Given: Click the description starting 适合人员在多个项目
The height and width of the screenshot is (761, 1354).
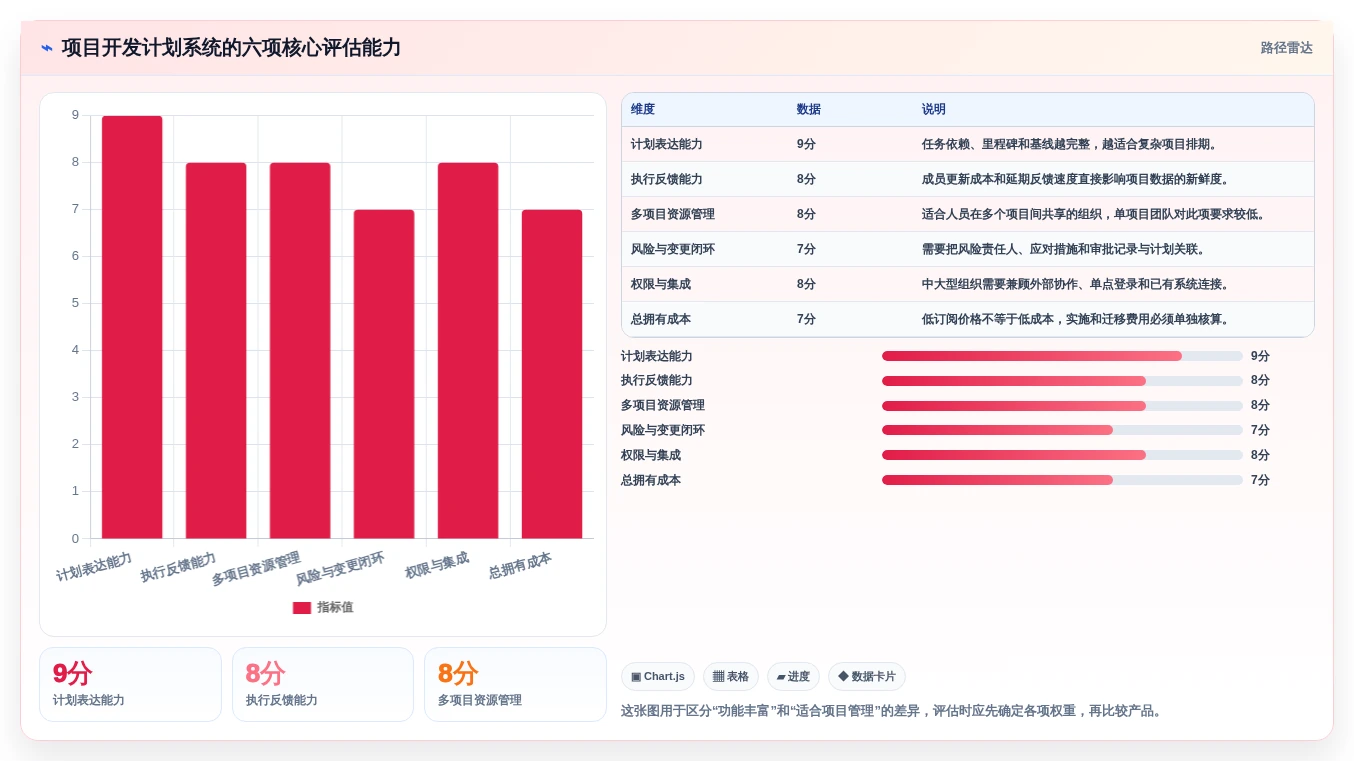Looking at the screenshot, I should 1095,214.
